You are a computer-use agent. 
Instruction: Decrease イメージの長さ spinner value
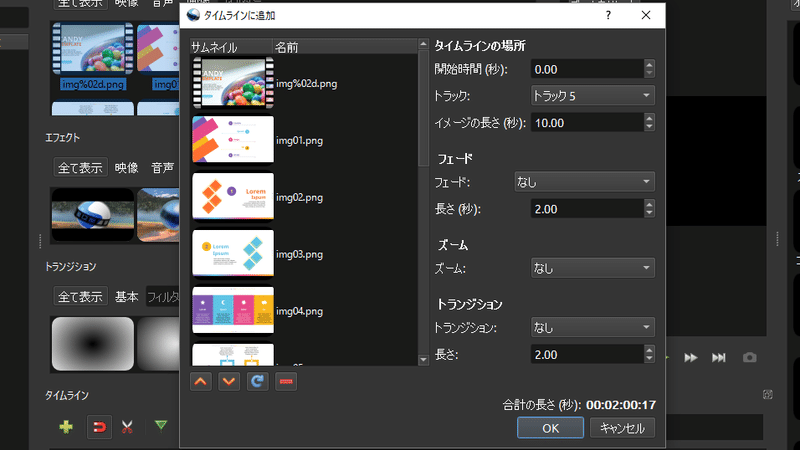pyautogui.click(x=649, y=127)
